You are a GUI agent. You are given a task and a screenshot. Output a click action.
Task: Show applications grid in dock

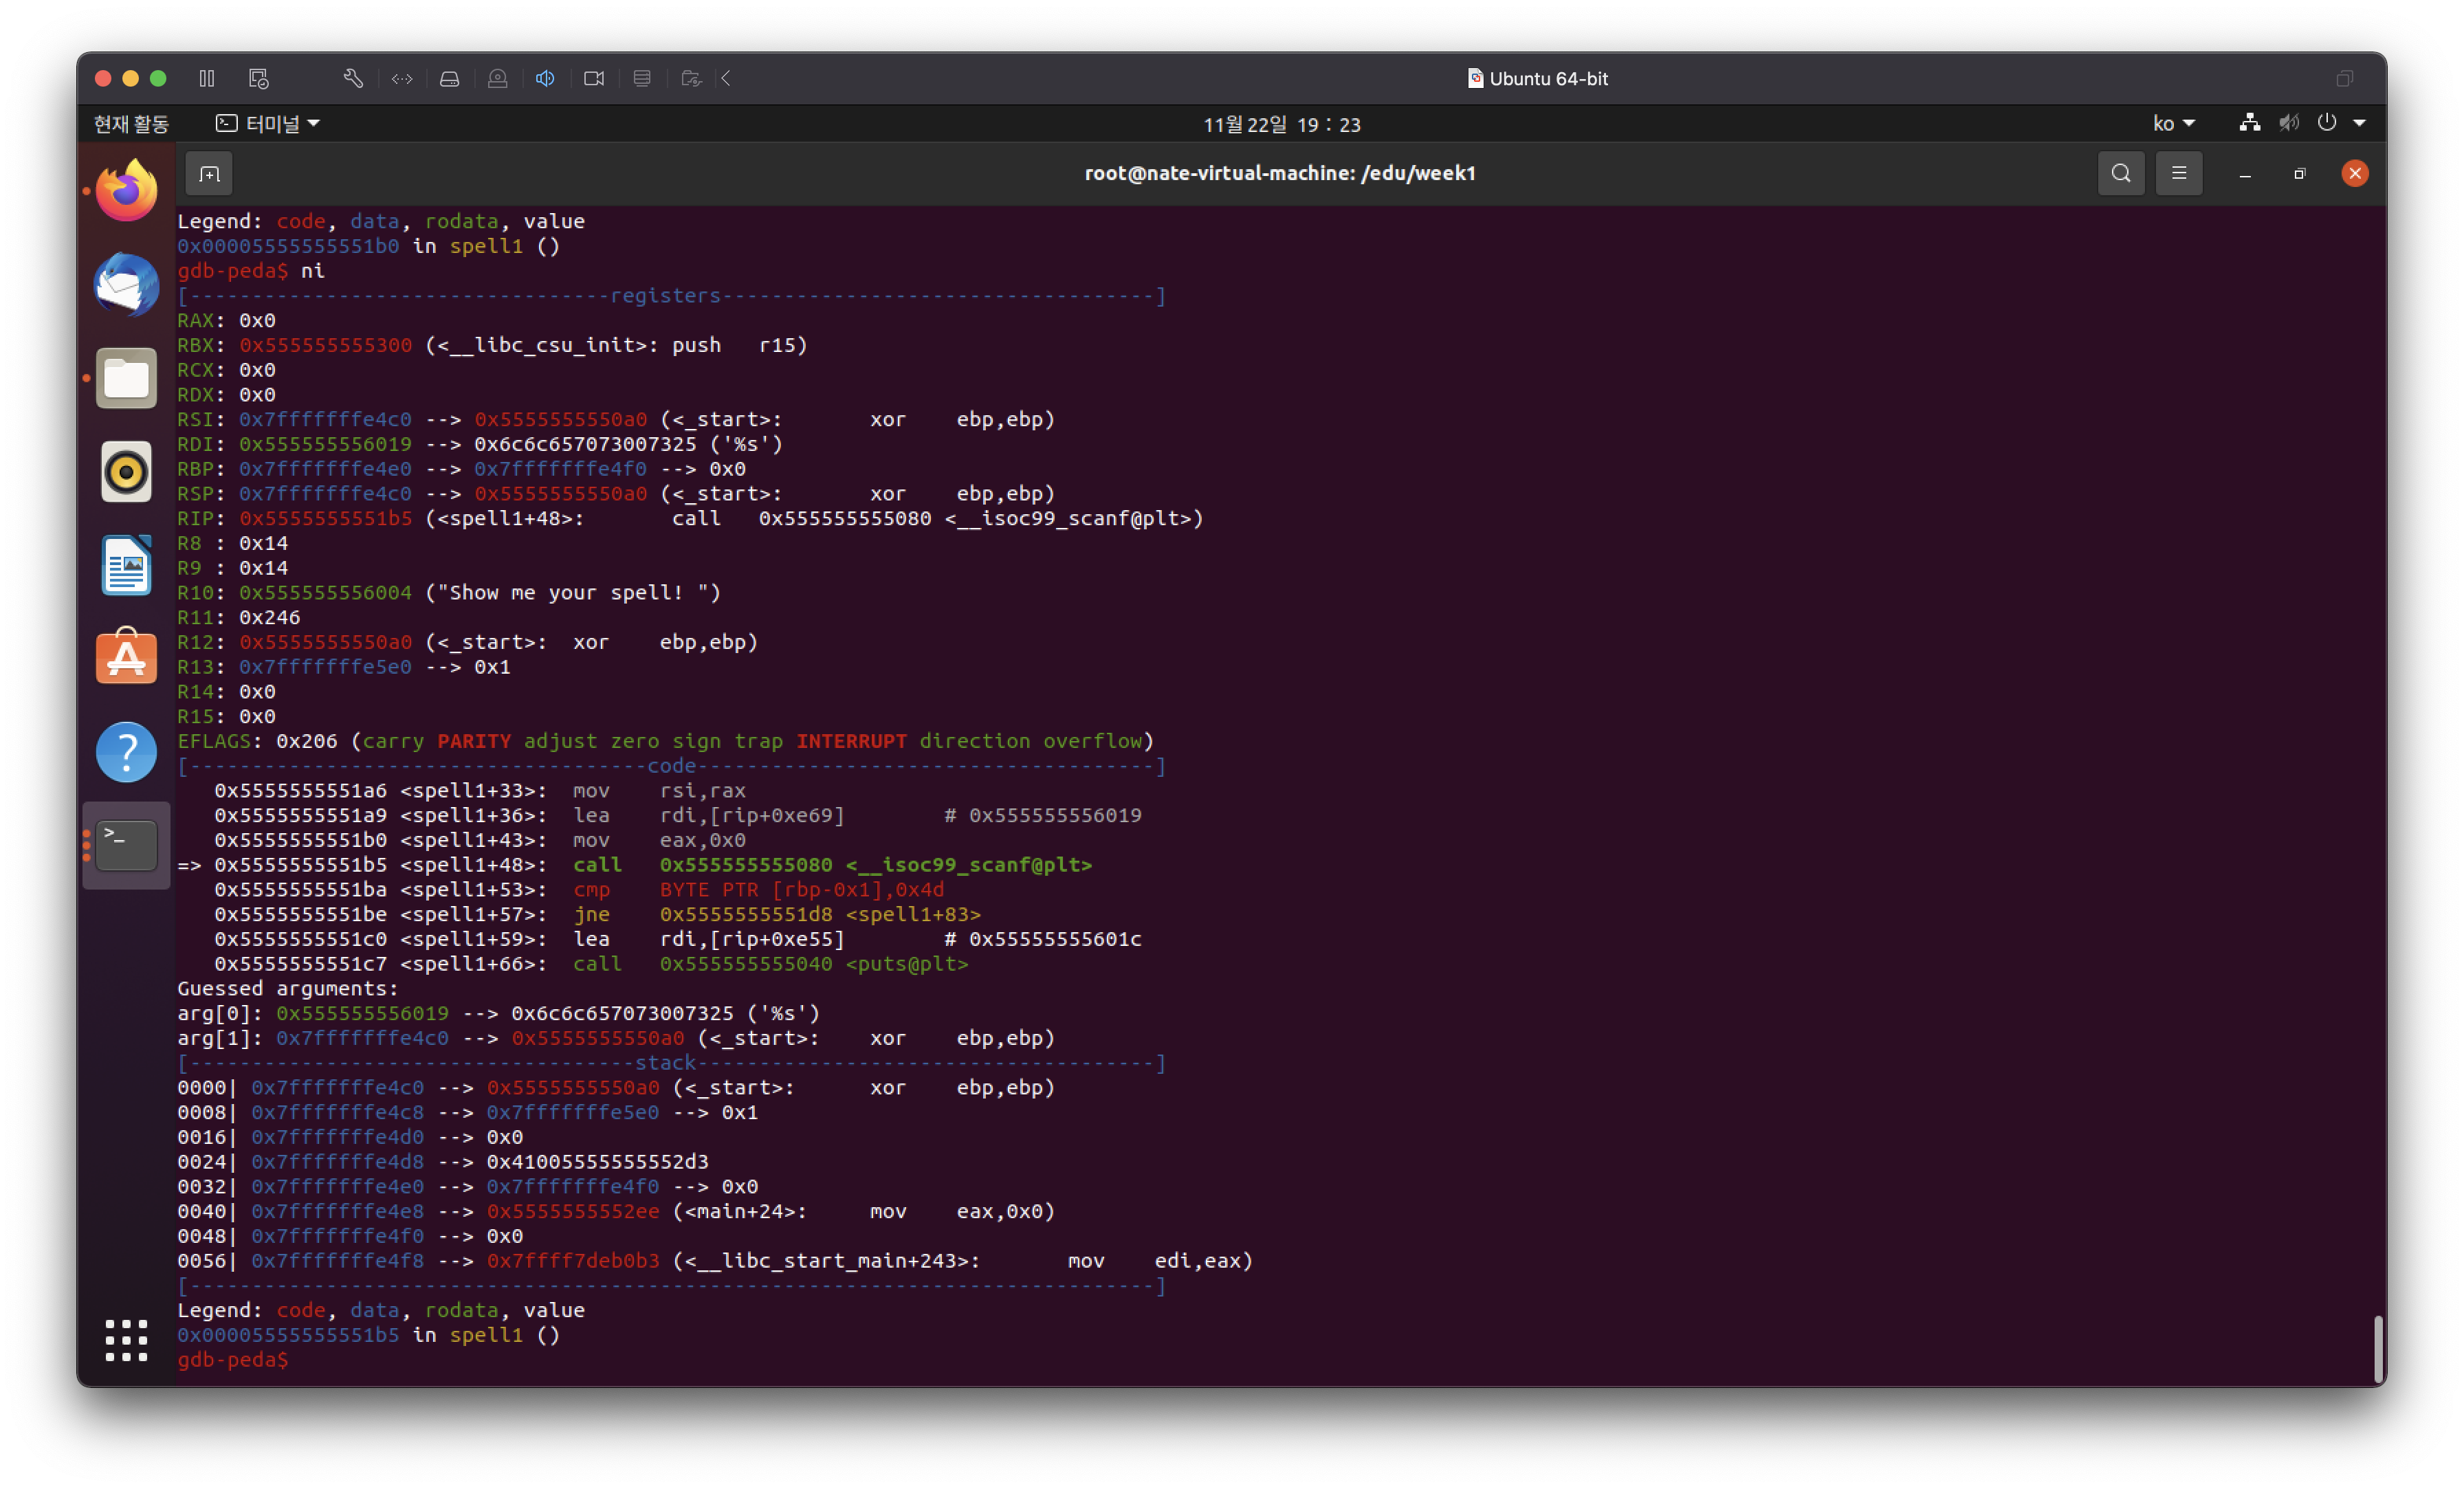click(126, 1340)
